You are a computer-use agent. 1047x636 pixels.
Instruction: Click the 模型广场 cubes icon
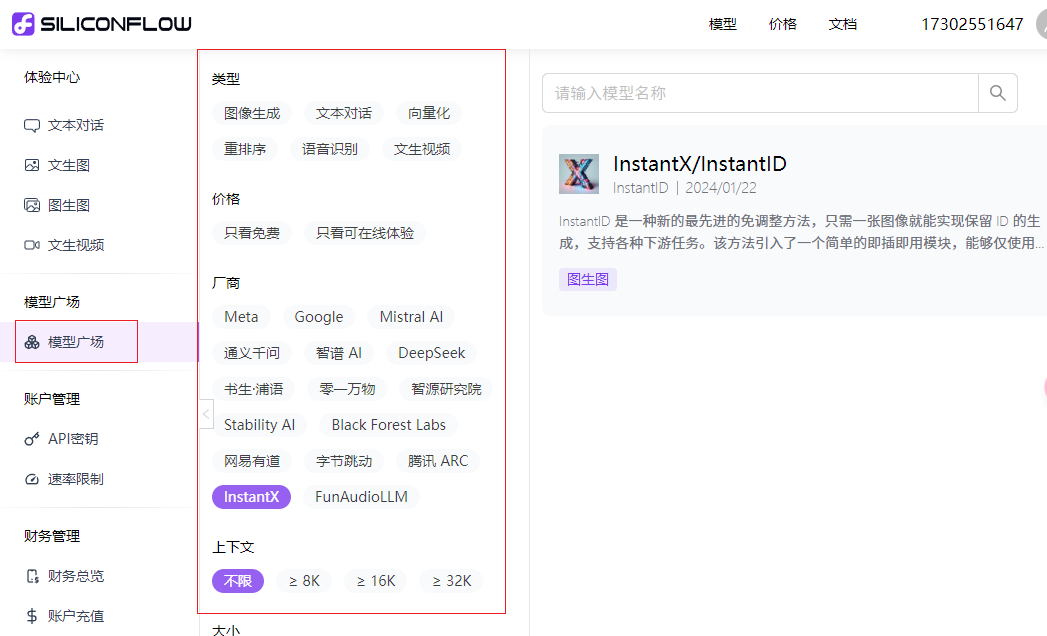[32, 342]
